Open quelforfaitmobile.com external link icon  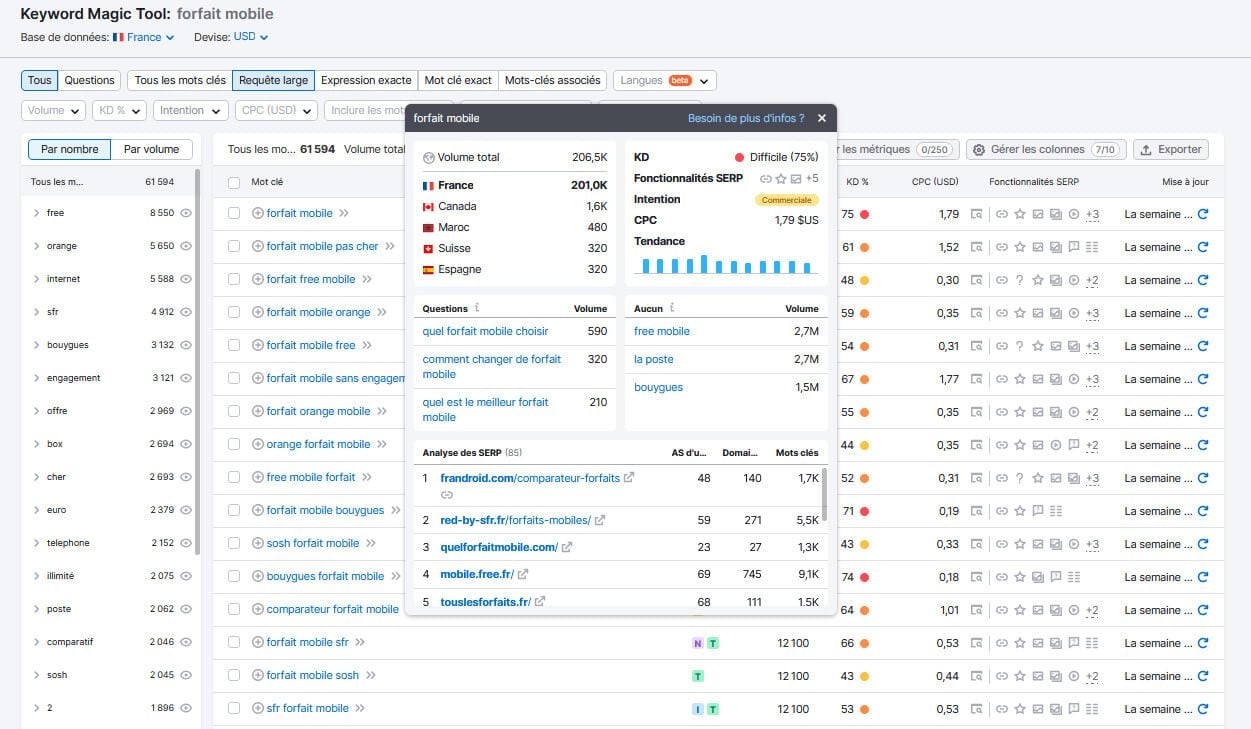[567, 547]
